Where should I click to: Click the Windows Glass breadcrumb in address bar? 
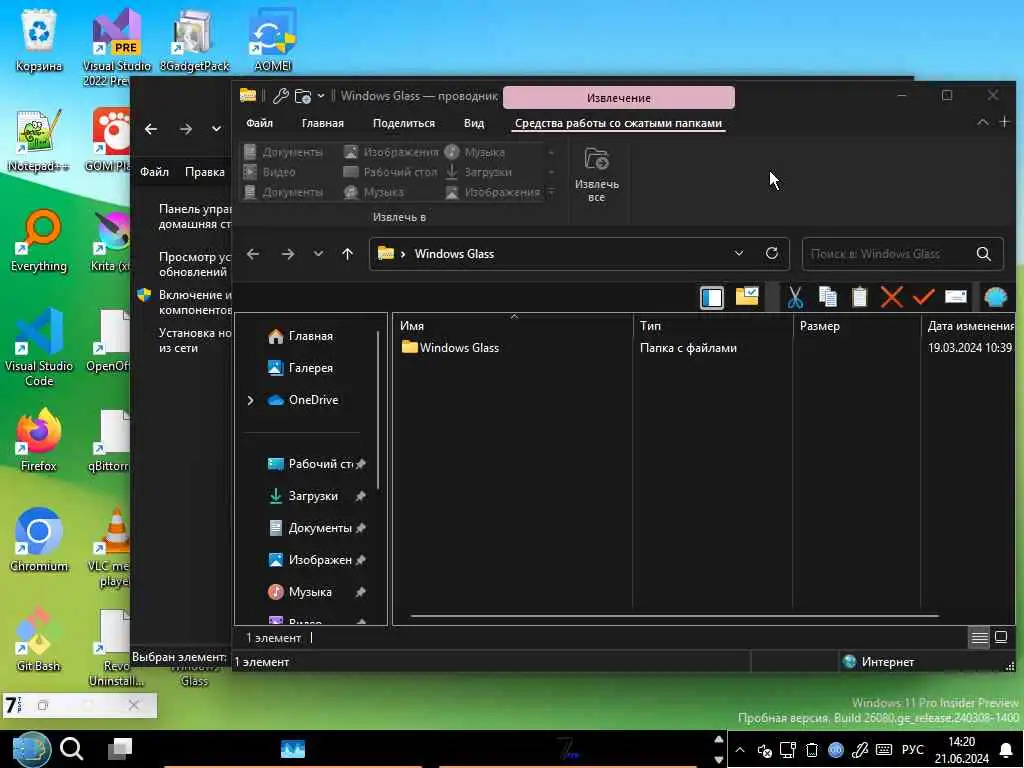[454, 254]
